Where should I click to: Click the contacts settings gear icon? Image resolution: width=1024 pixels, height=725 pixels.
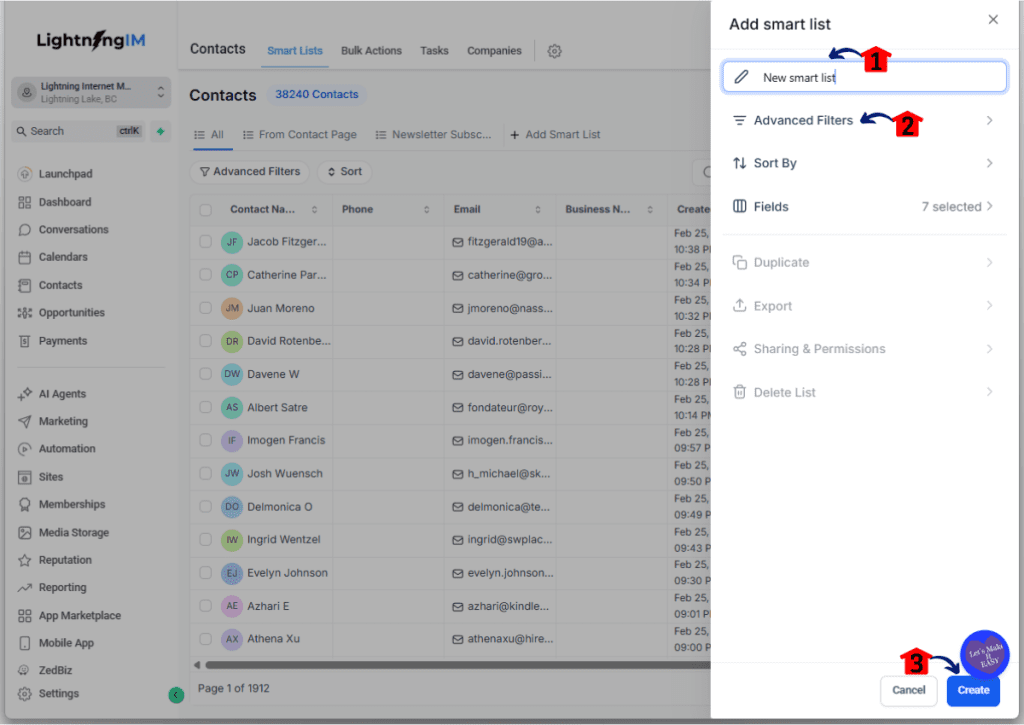[x=554, y=49]
